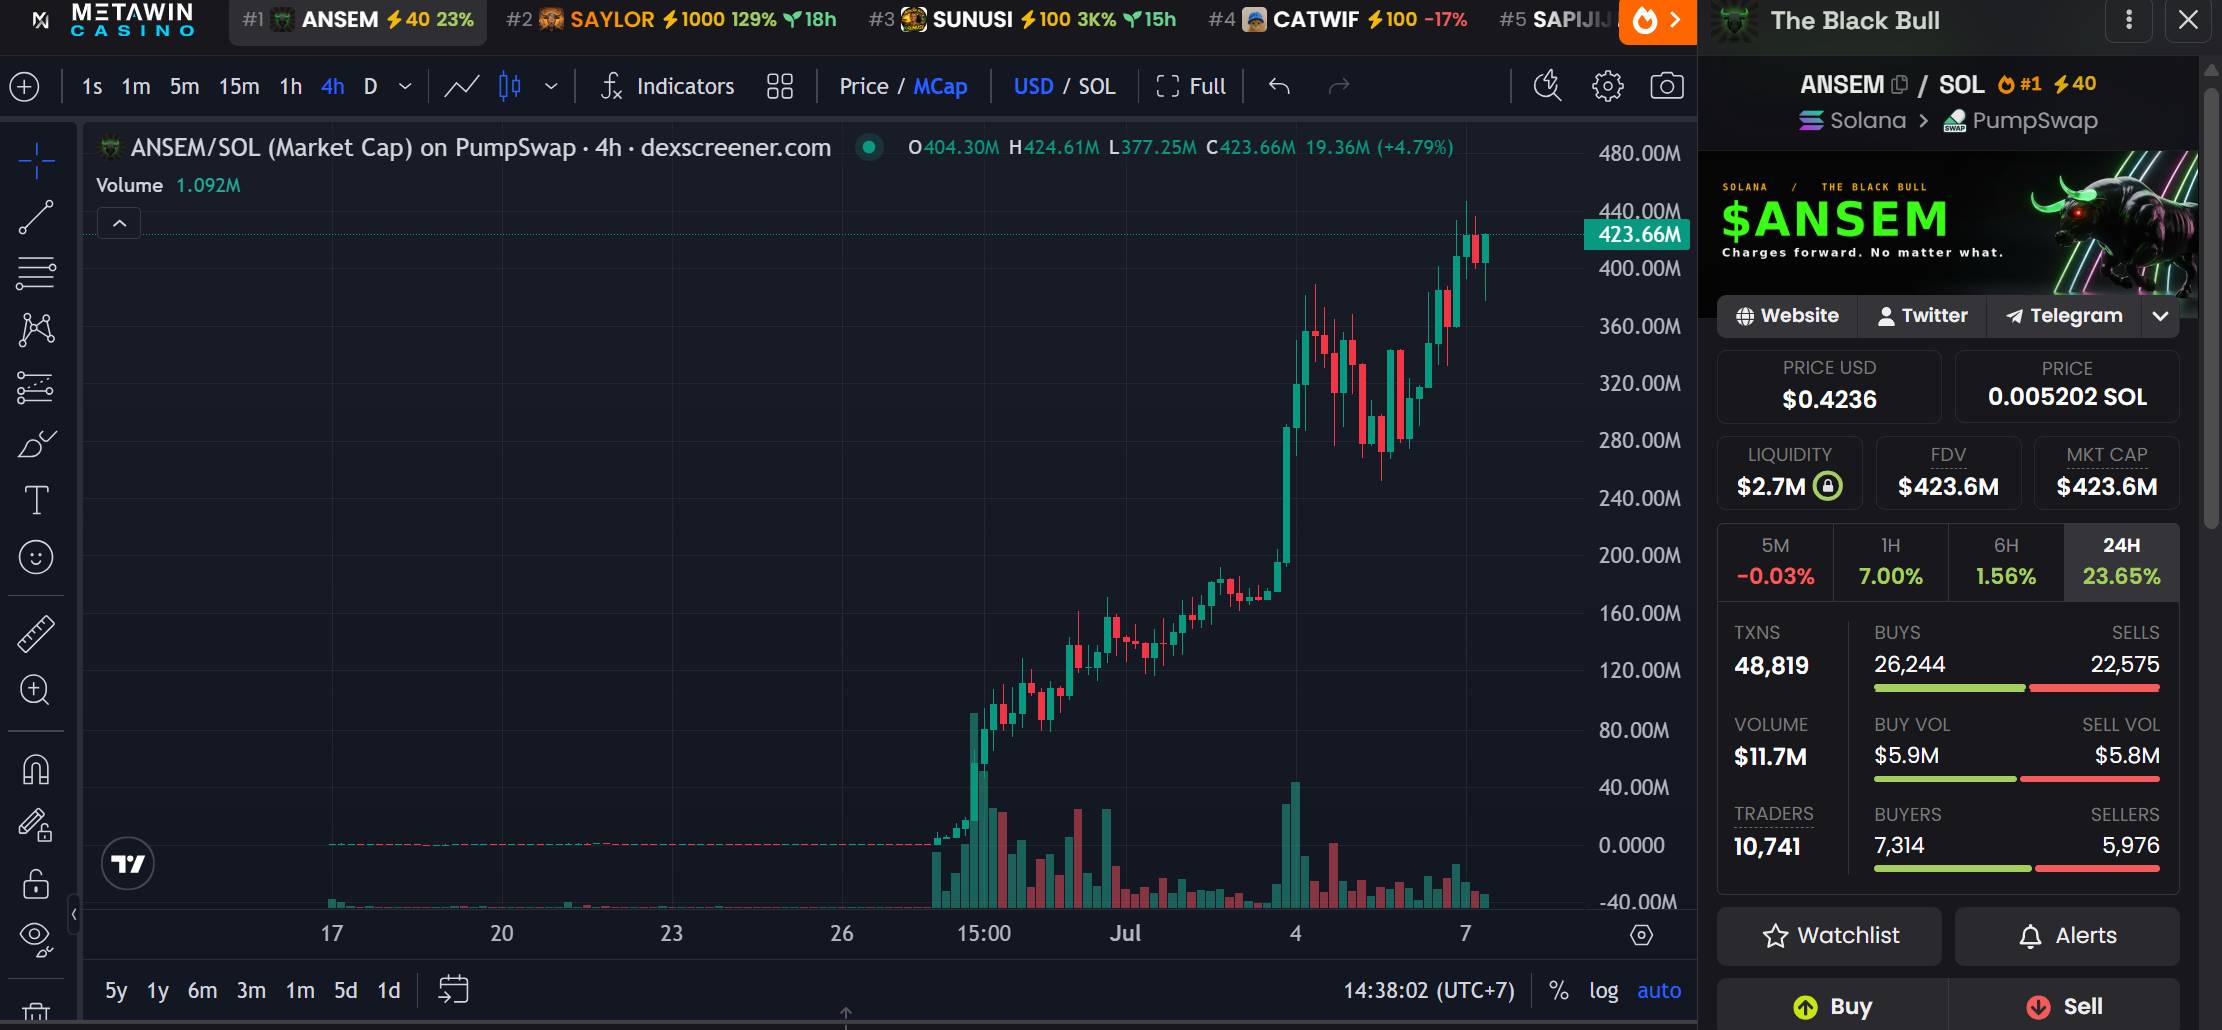This screenshot has width=2222, height=1030.
Task: Set chart currency to SOL
Action: click(x=1097, y=87)
